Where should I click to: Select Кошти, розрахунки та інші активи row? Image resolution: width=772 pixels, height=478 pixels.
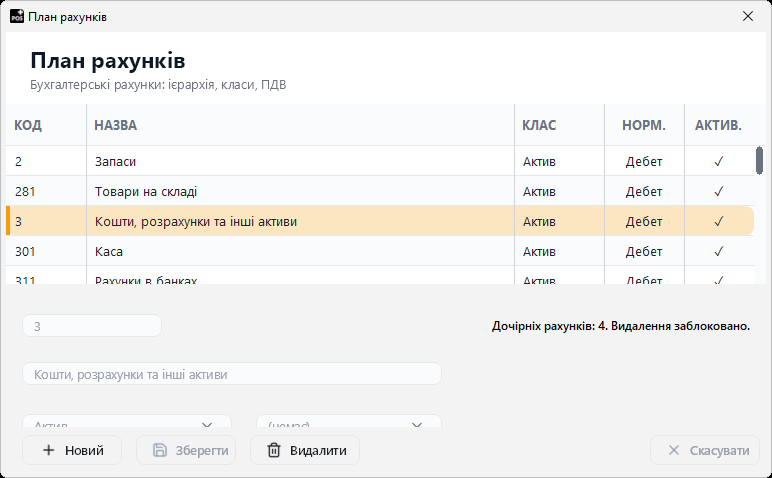(x=380, y=222)
